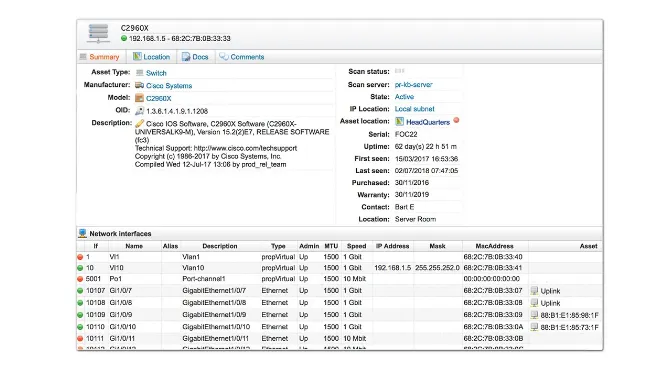Click the uptime value 62 day(s) 22 h 51 m

click(x=426, y=146)
